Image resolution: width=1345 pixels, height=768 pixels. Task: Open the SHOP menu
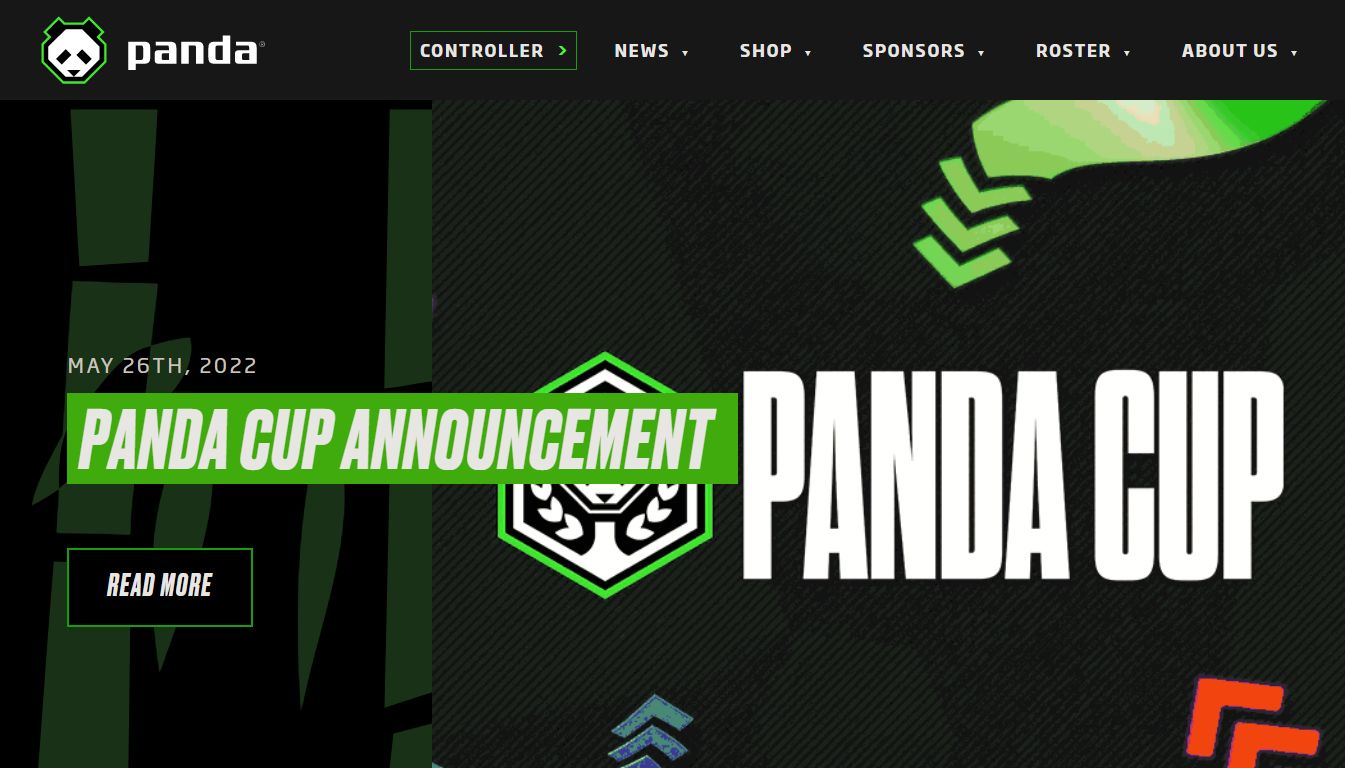(x=766, y=51)
